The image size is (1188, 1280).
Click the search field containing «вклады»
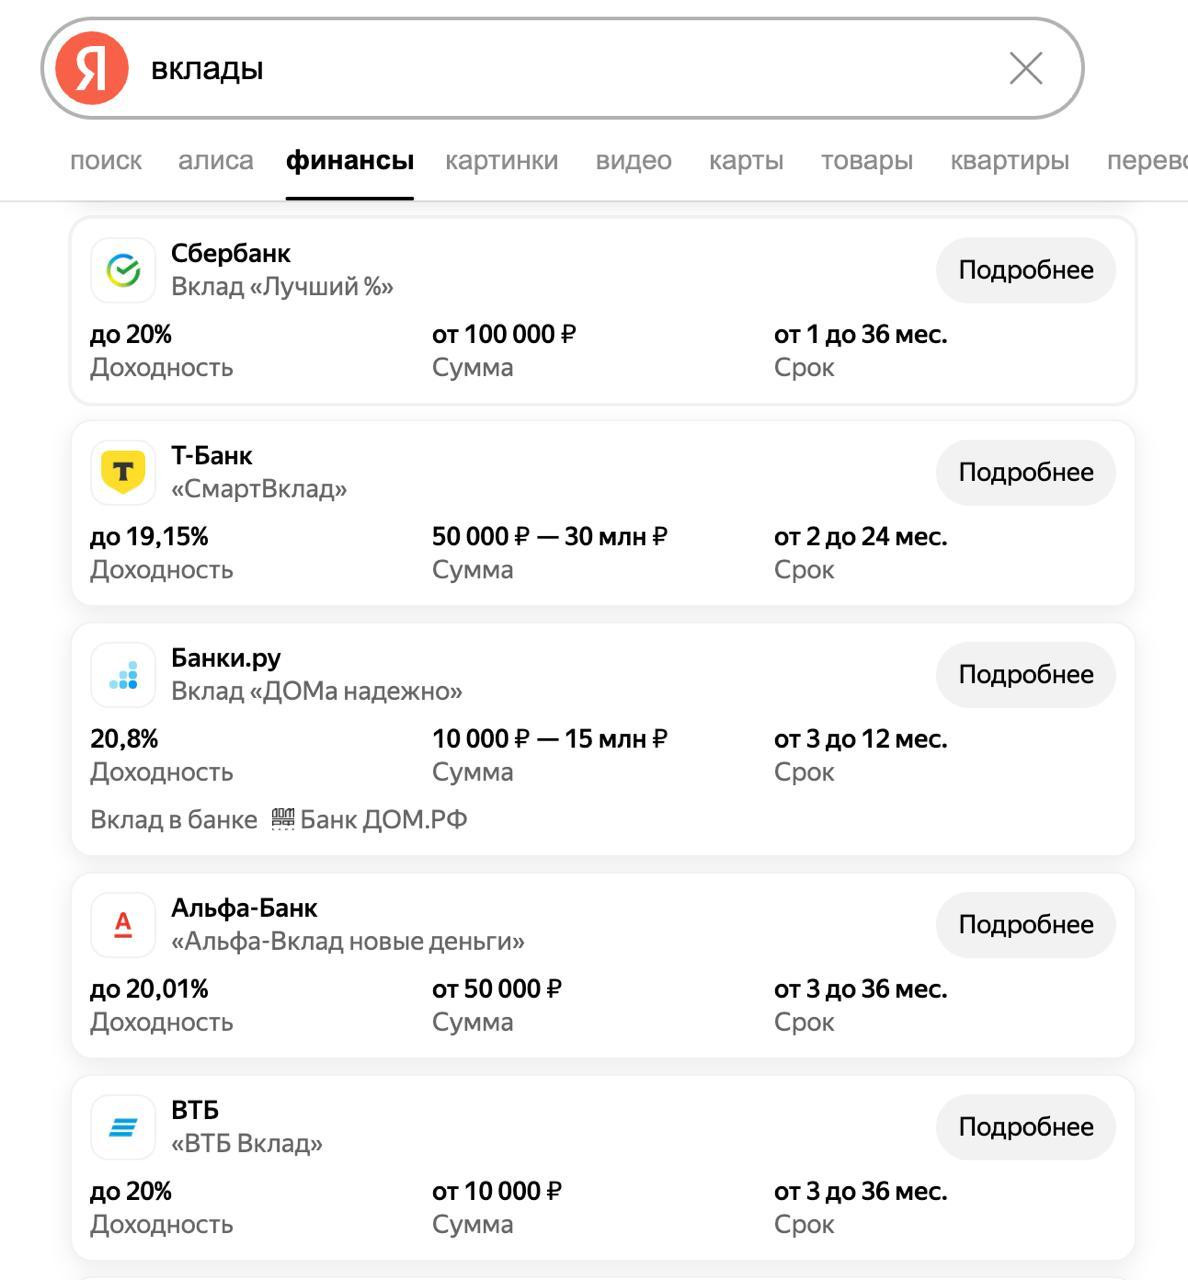pos(560,68)
